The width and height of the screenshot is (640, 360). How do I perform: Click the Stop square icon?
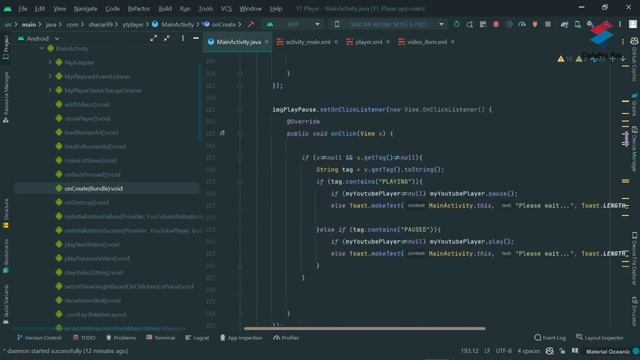pyautogui.click(x=548, y=24)
